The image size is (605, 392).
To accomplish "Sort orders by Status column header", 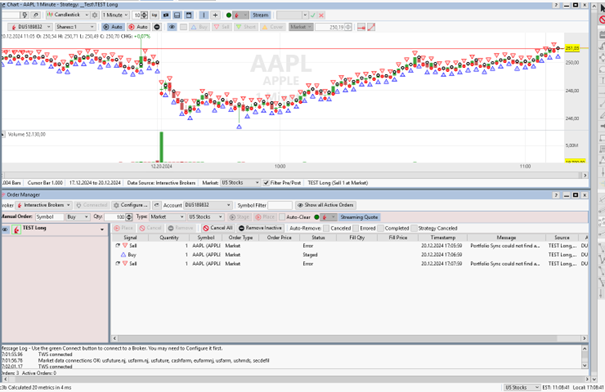I will click(318, 238).
